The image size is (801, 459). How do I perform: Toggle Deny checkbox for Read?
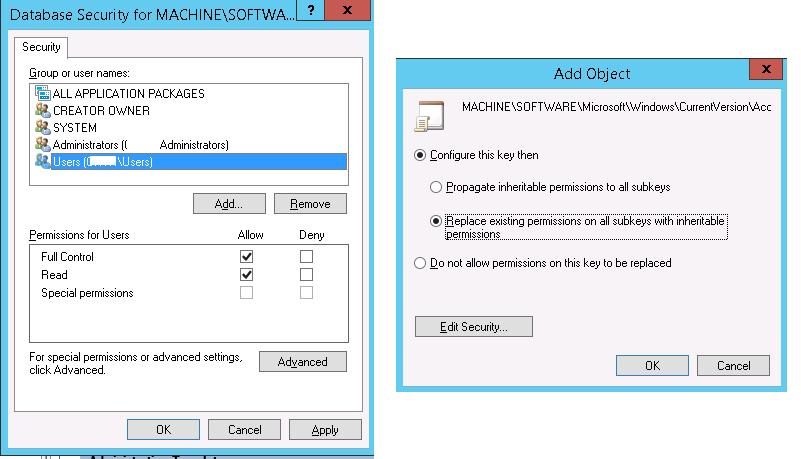click(306, 275)
